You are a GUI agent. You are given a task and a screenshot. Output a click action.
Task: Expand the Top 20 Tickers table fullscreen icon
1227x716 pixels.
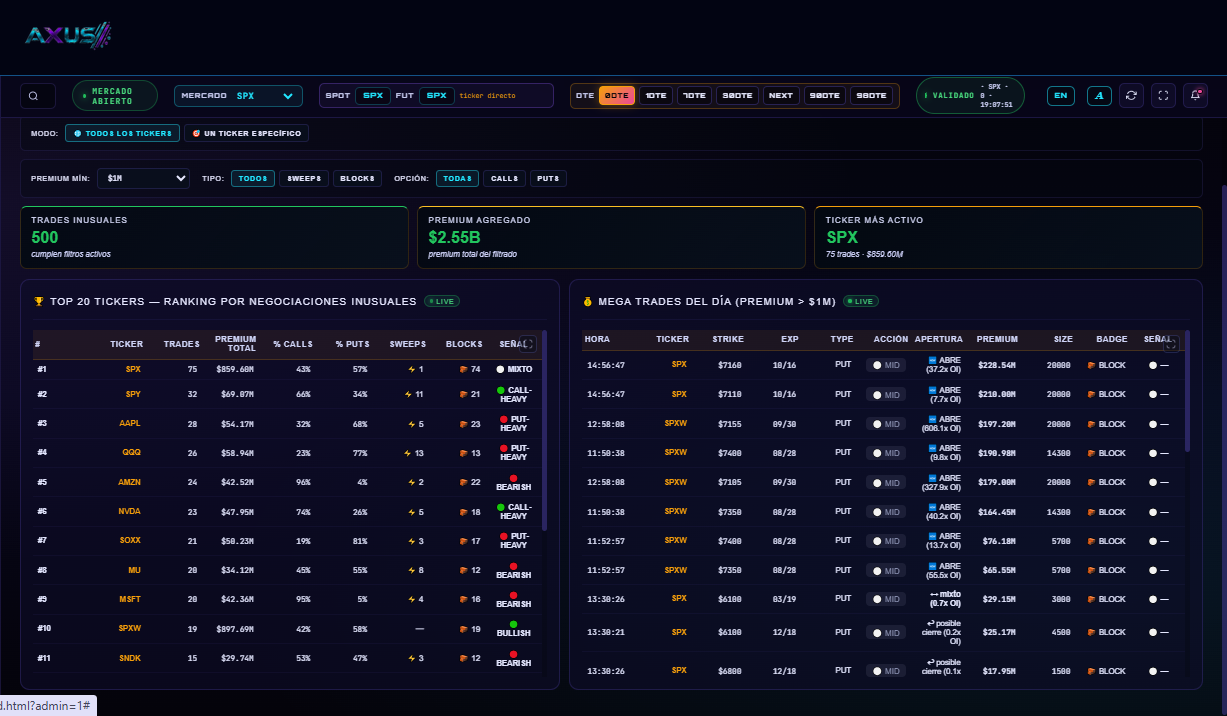[528, 344]
